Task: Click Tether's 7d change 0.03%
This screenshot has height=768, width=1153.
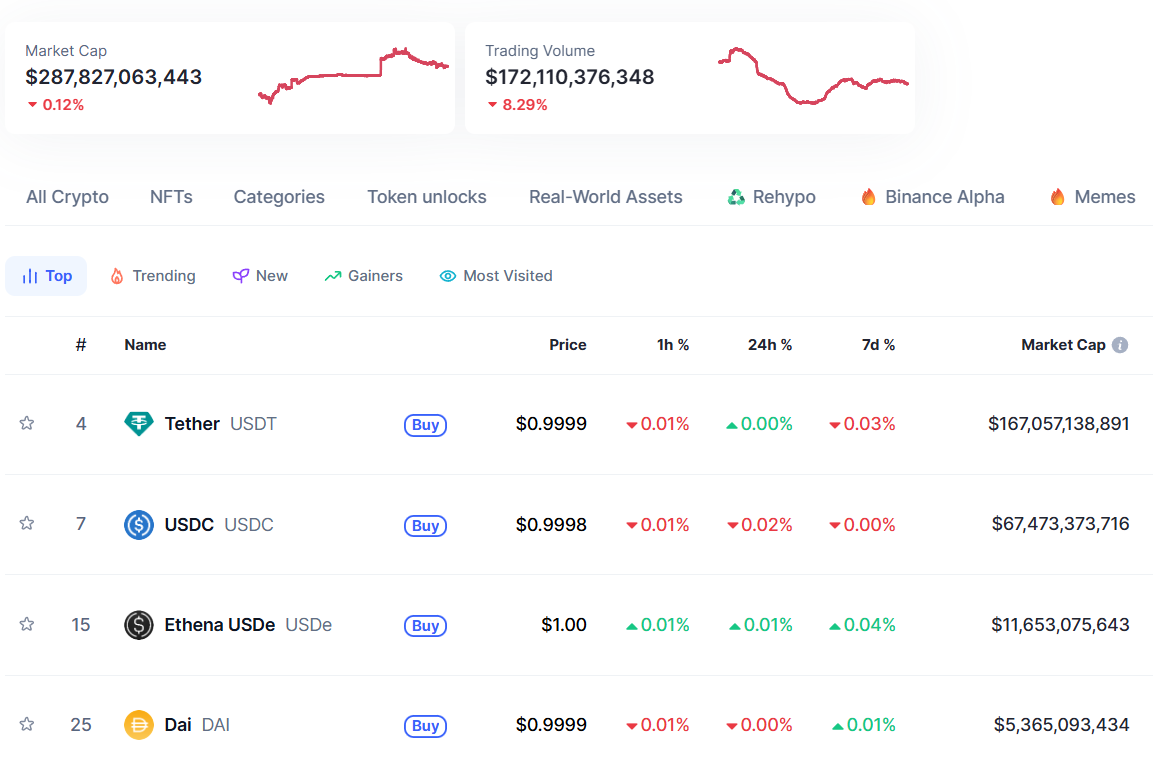Action: pos(863,424)
